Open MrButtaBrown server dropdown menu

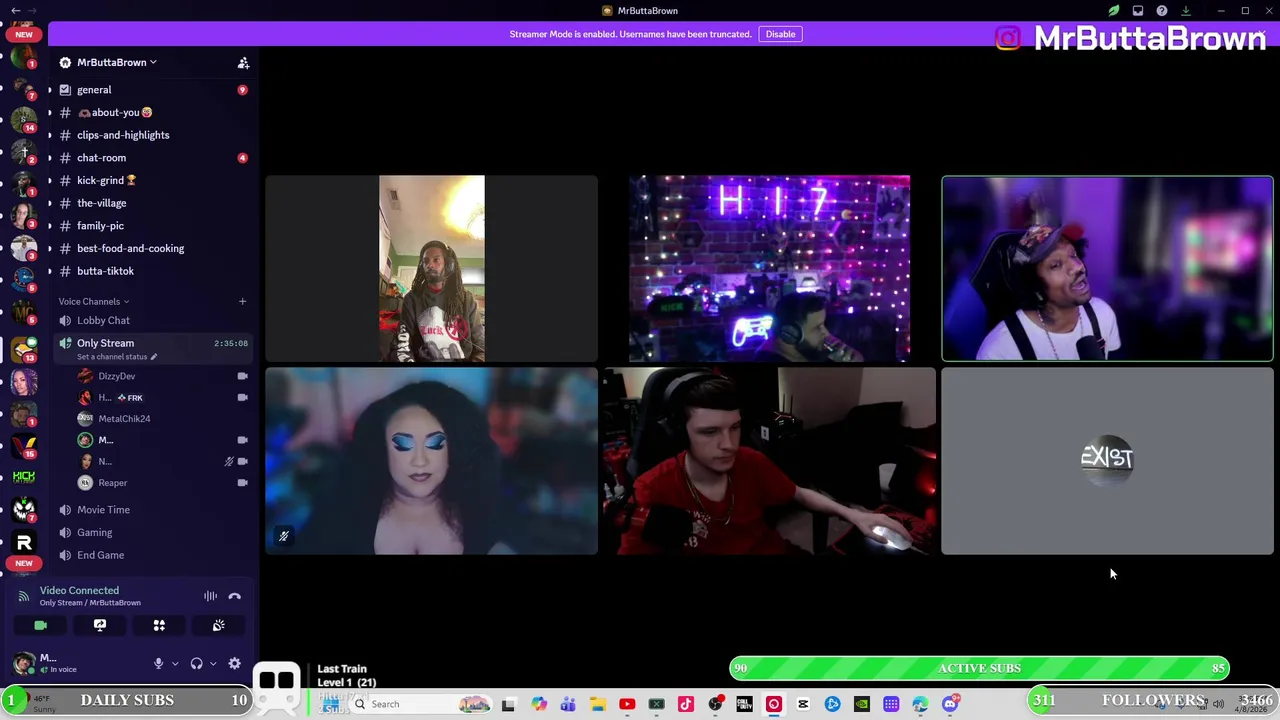117,62
